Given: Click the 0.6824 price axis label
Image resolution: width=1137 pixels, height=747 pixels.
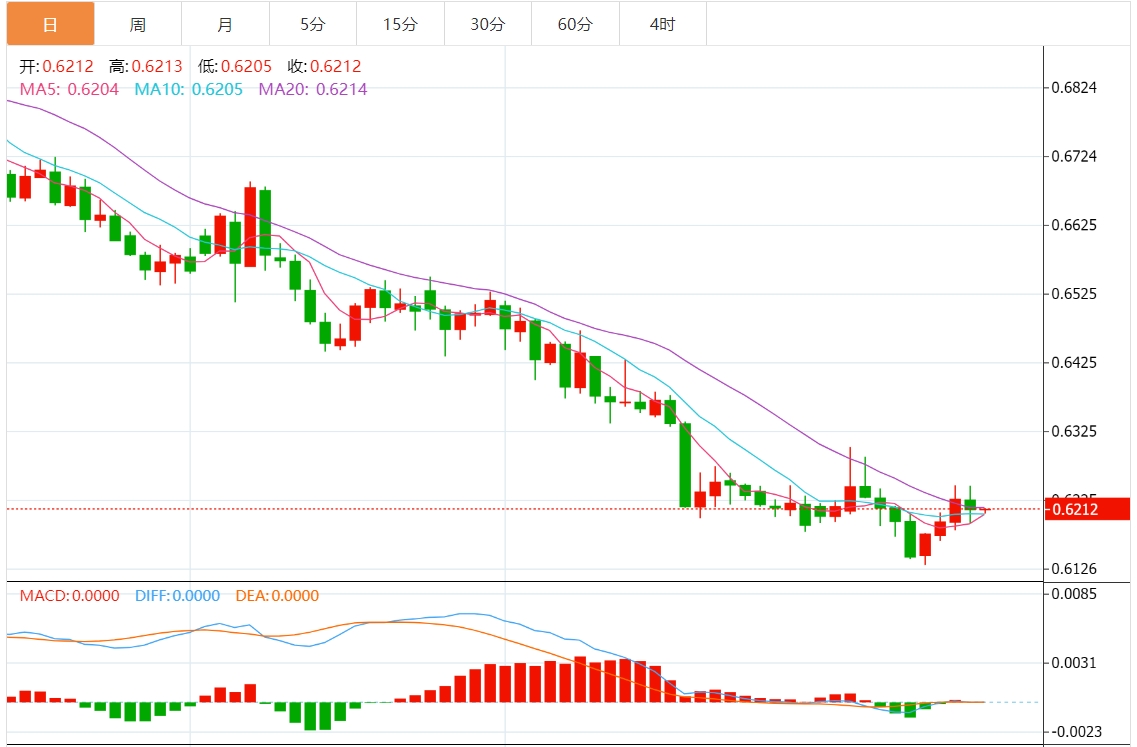Looking at the screenshot, I should tap(1074, 88).
